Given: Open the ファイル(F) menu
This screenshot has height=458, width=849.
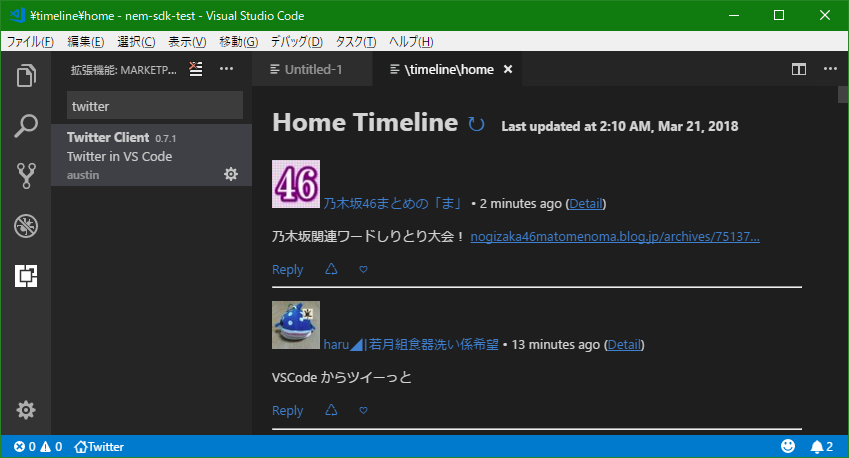Looking at the screenshot, I should pos(30,42).
